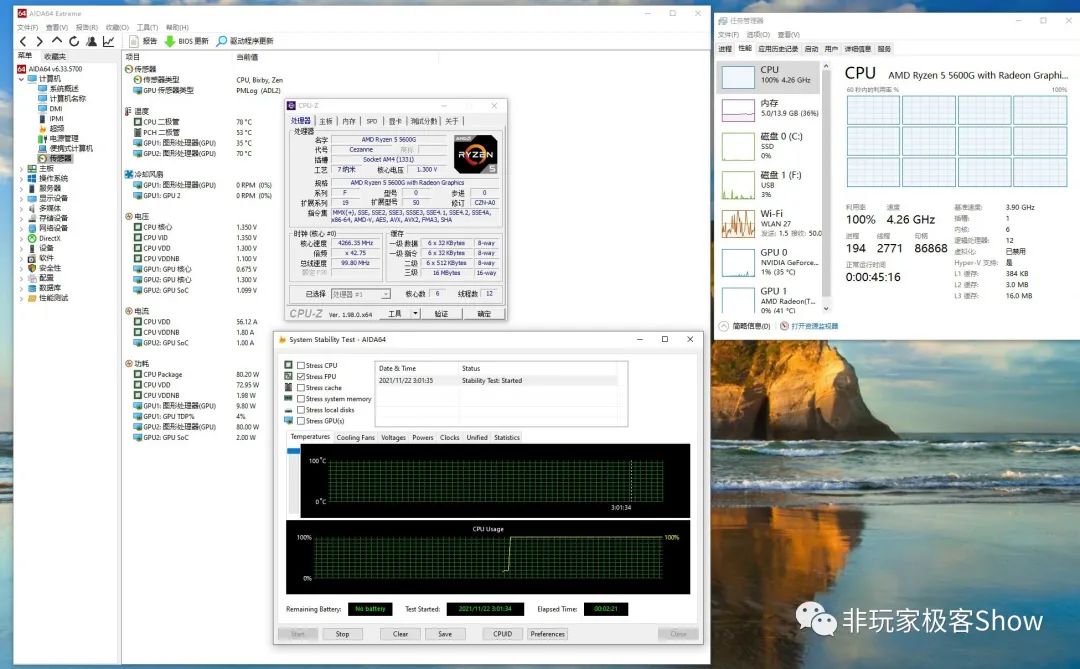1080x669 pixels.
Task: Collapse the 计算机 tree node
Action: click(21, 79)
